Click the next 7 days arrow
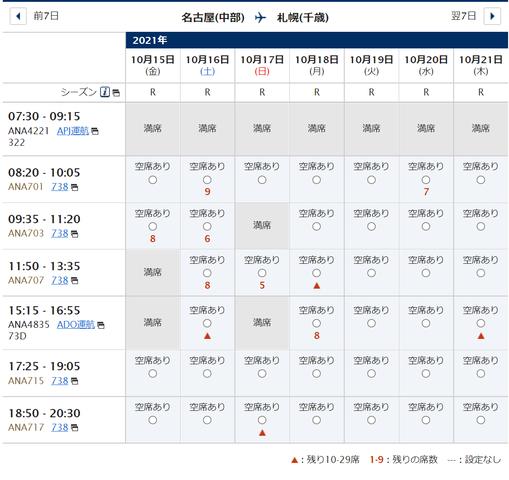509x480 pixels. pos(492,16)
